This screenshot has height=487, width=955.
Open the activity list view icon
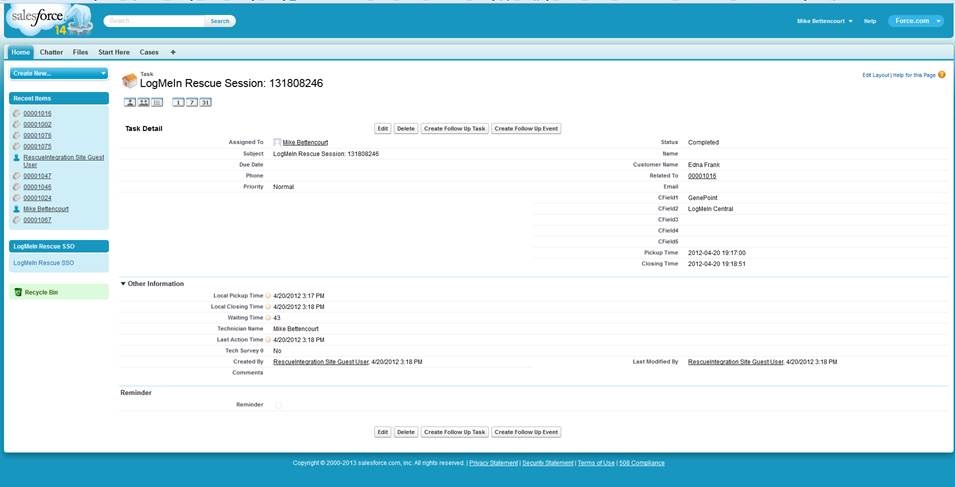[x=157, y=102]
